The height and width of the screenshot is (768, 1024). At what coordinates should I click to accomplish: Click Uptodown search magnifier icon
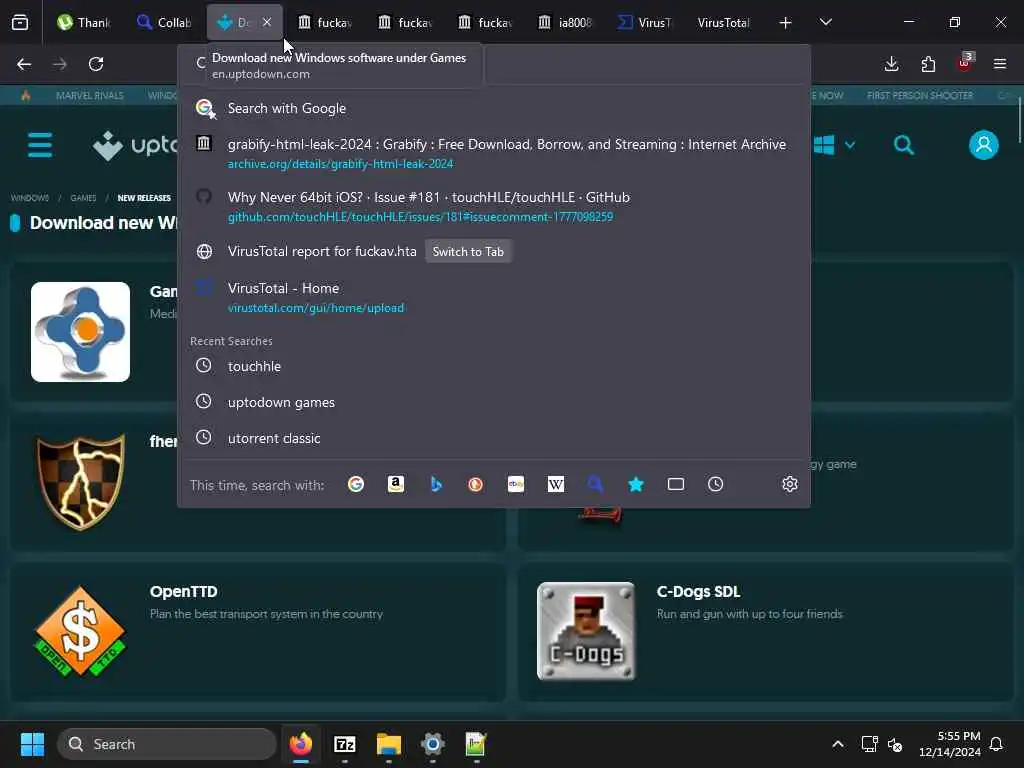(x=904, y=145)
